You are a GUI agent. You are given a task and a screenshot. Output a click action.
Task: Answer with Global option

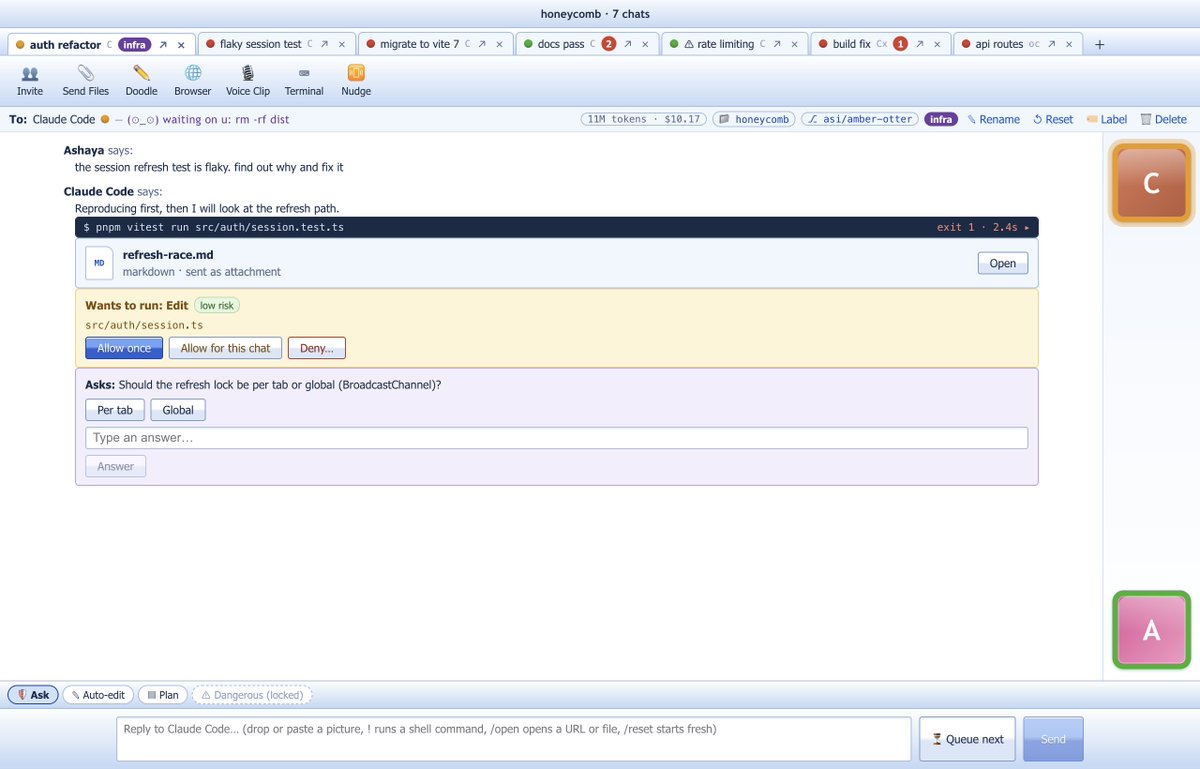pos(178,410)
